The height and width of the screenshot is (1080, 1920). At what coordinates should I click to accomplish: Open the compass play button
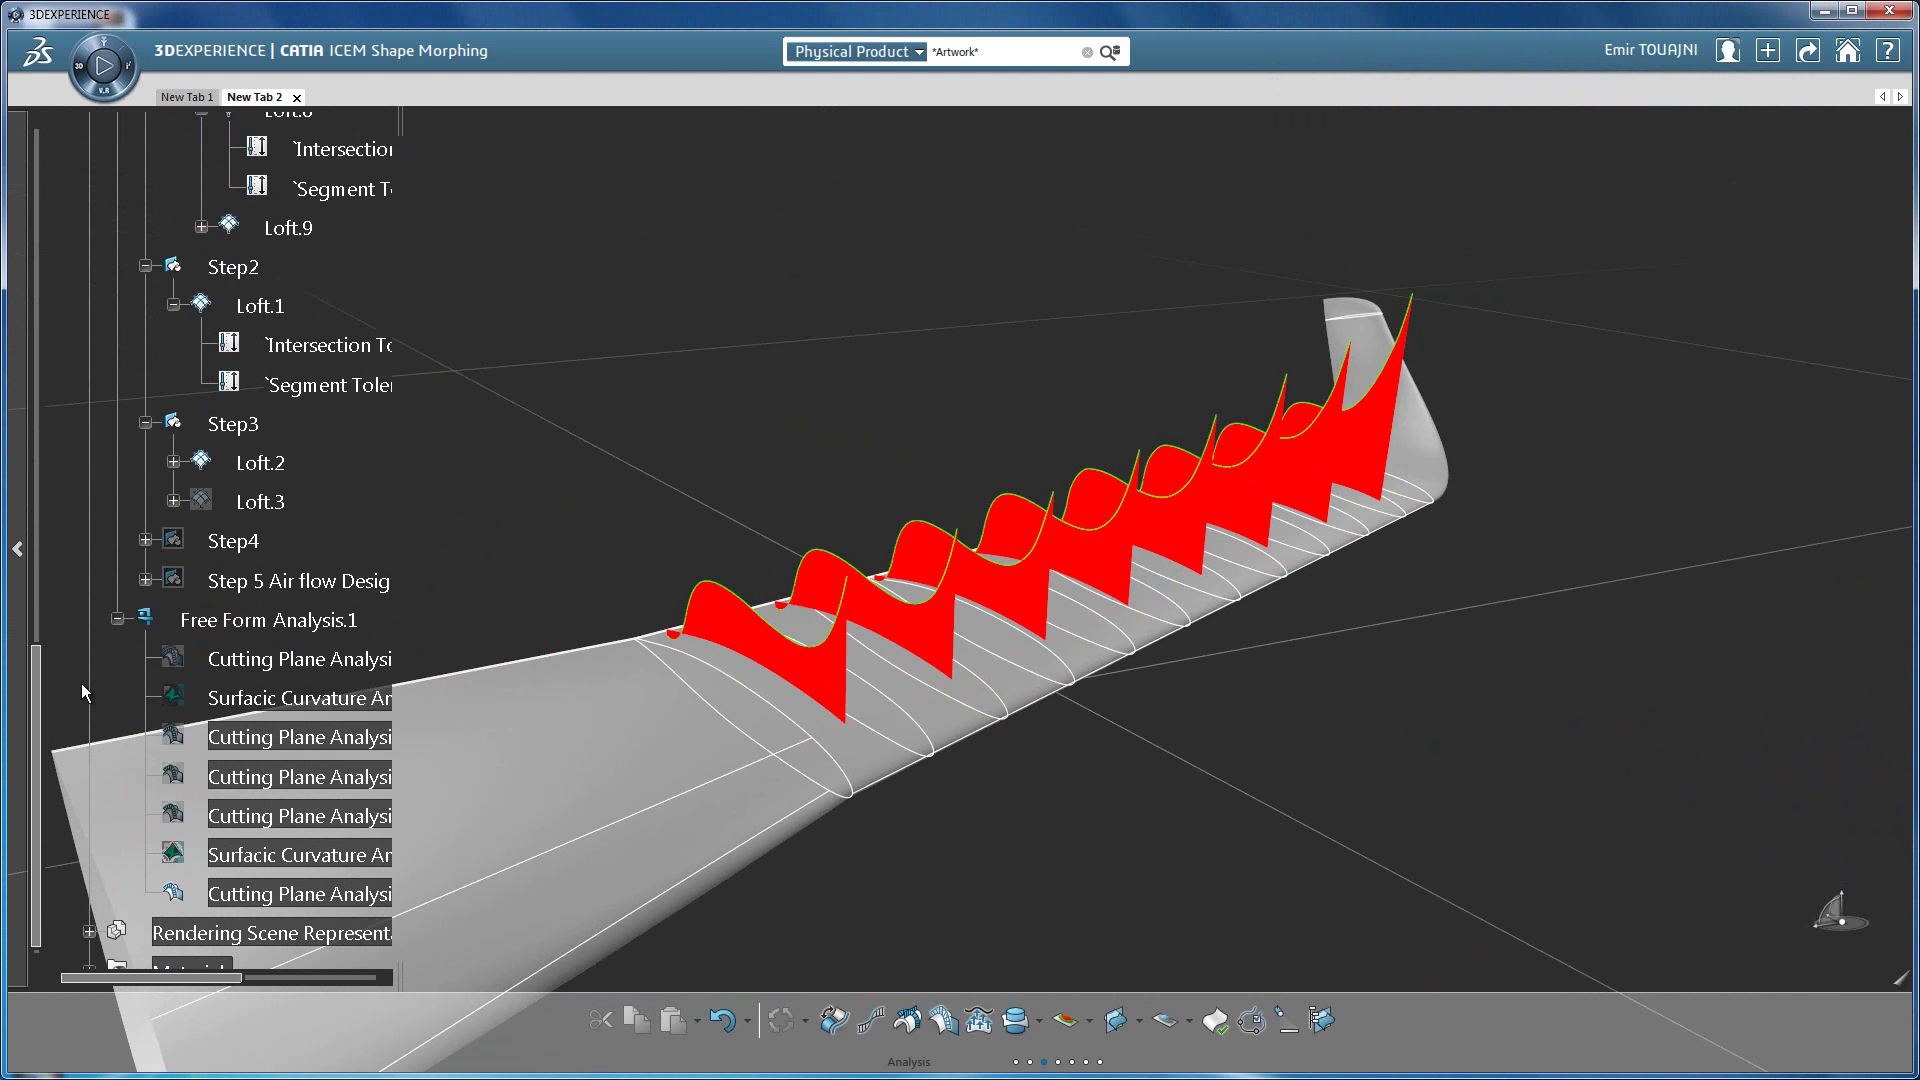point(104,67)
